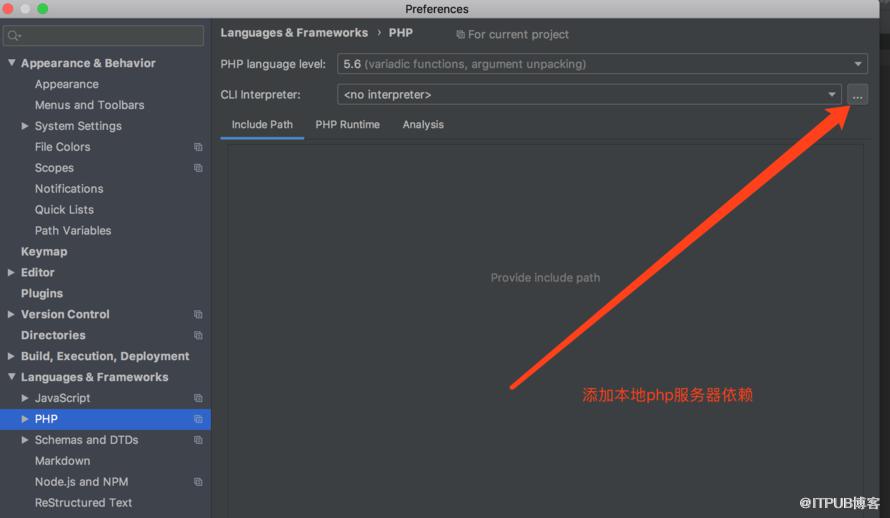Collapse the Appearance & Behavior section
Screen dimensions: 890x518
[x=11, y=62]
